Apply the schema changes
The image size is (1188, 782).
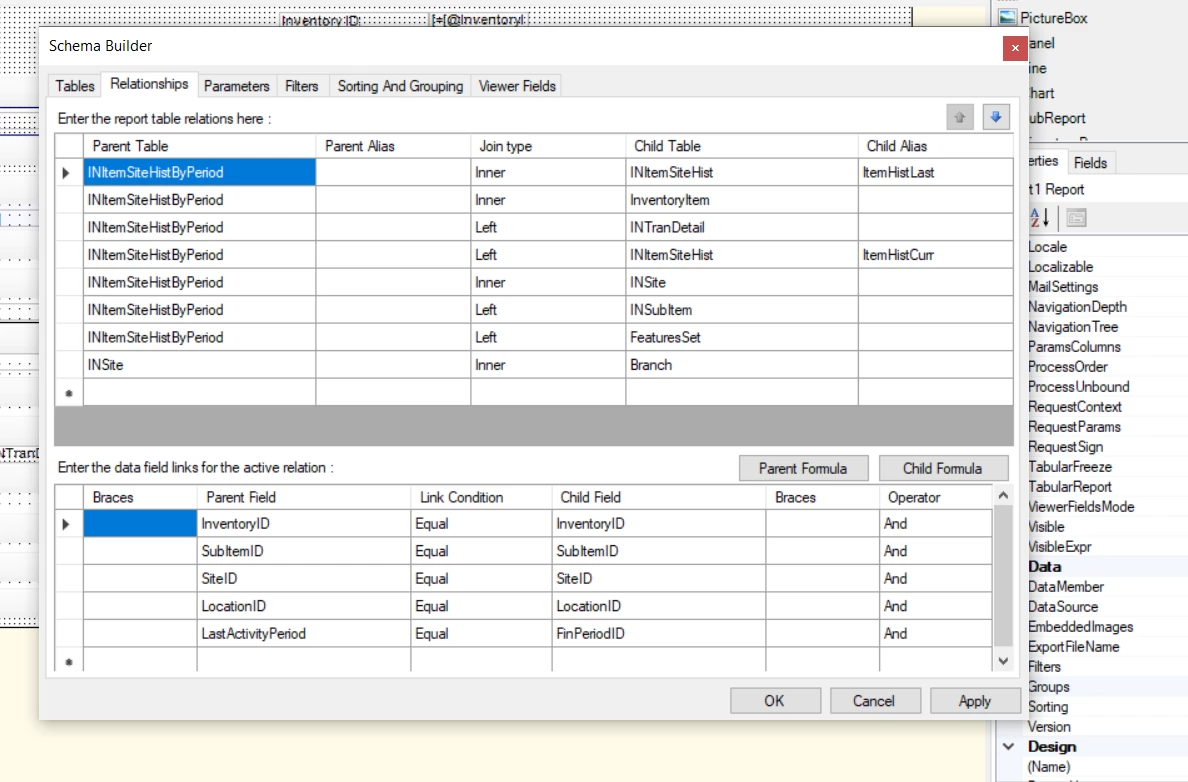(974, 701)
